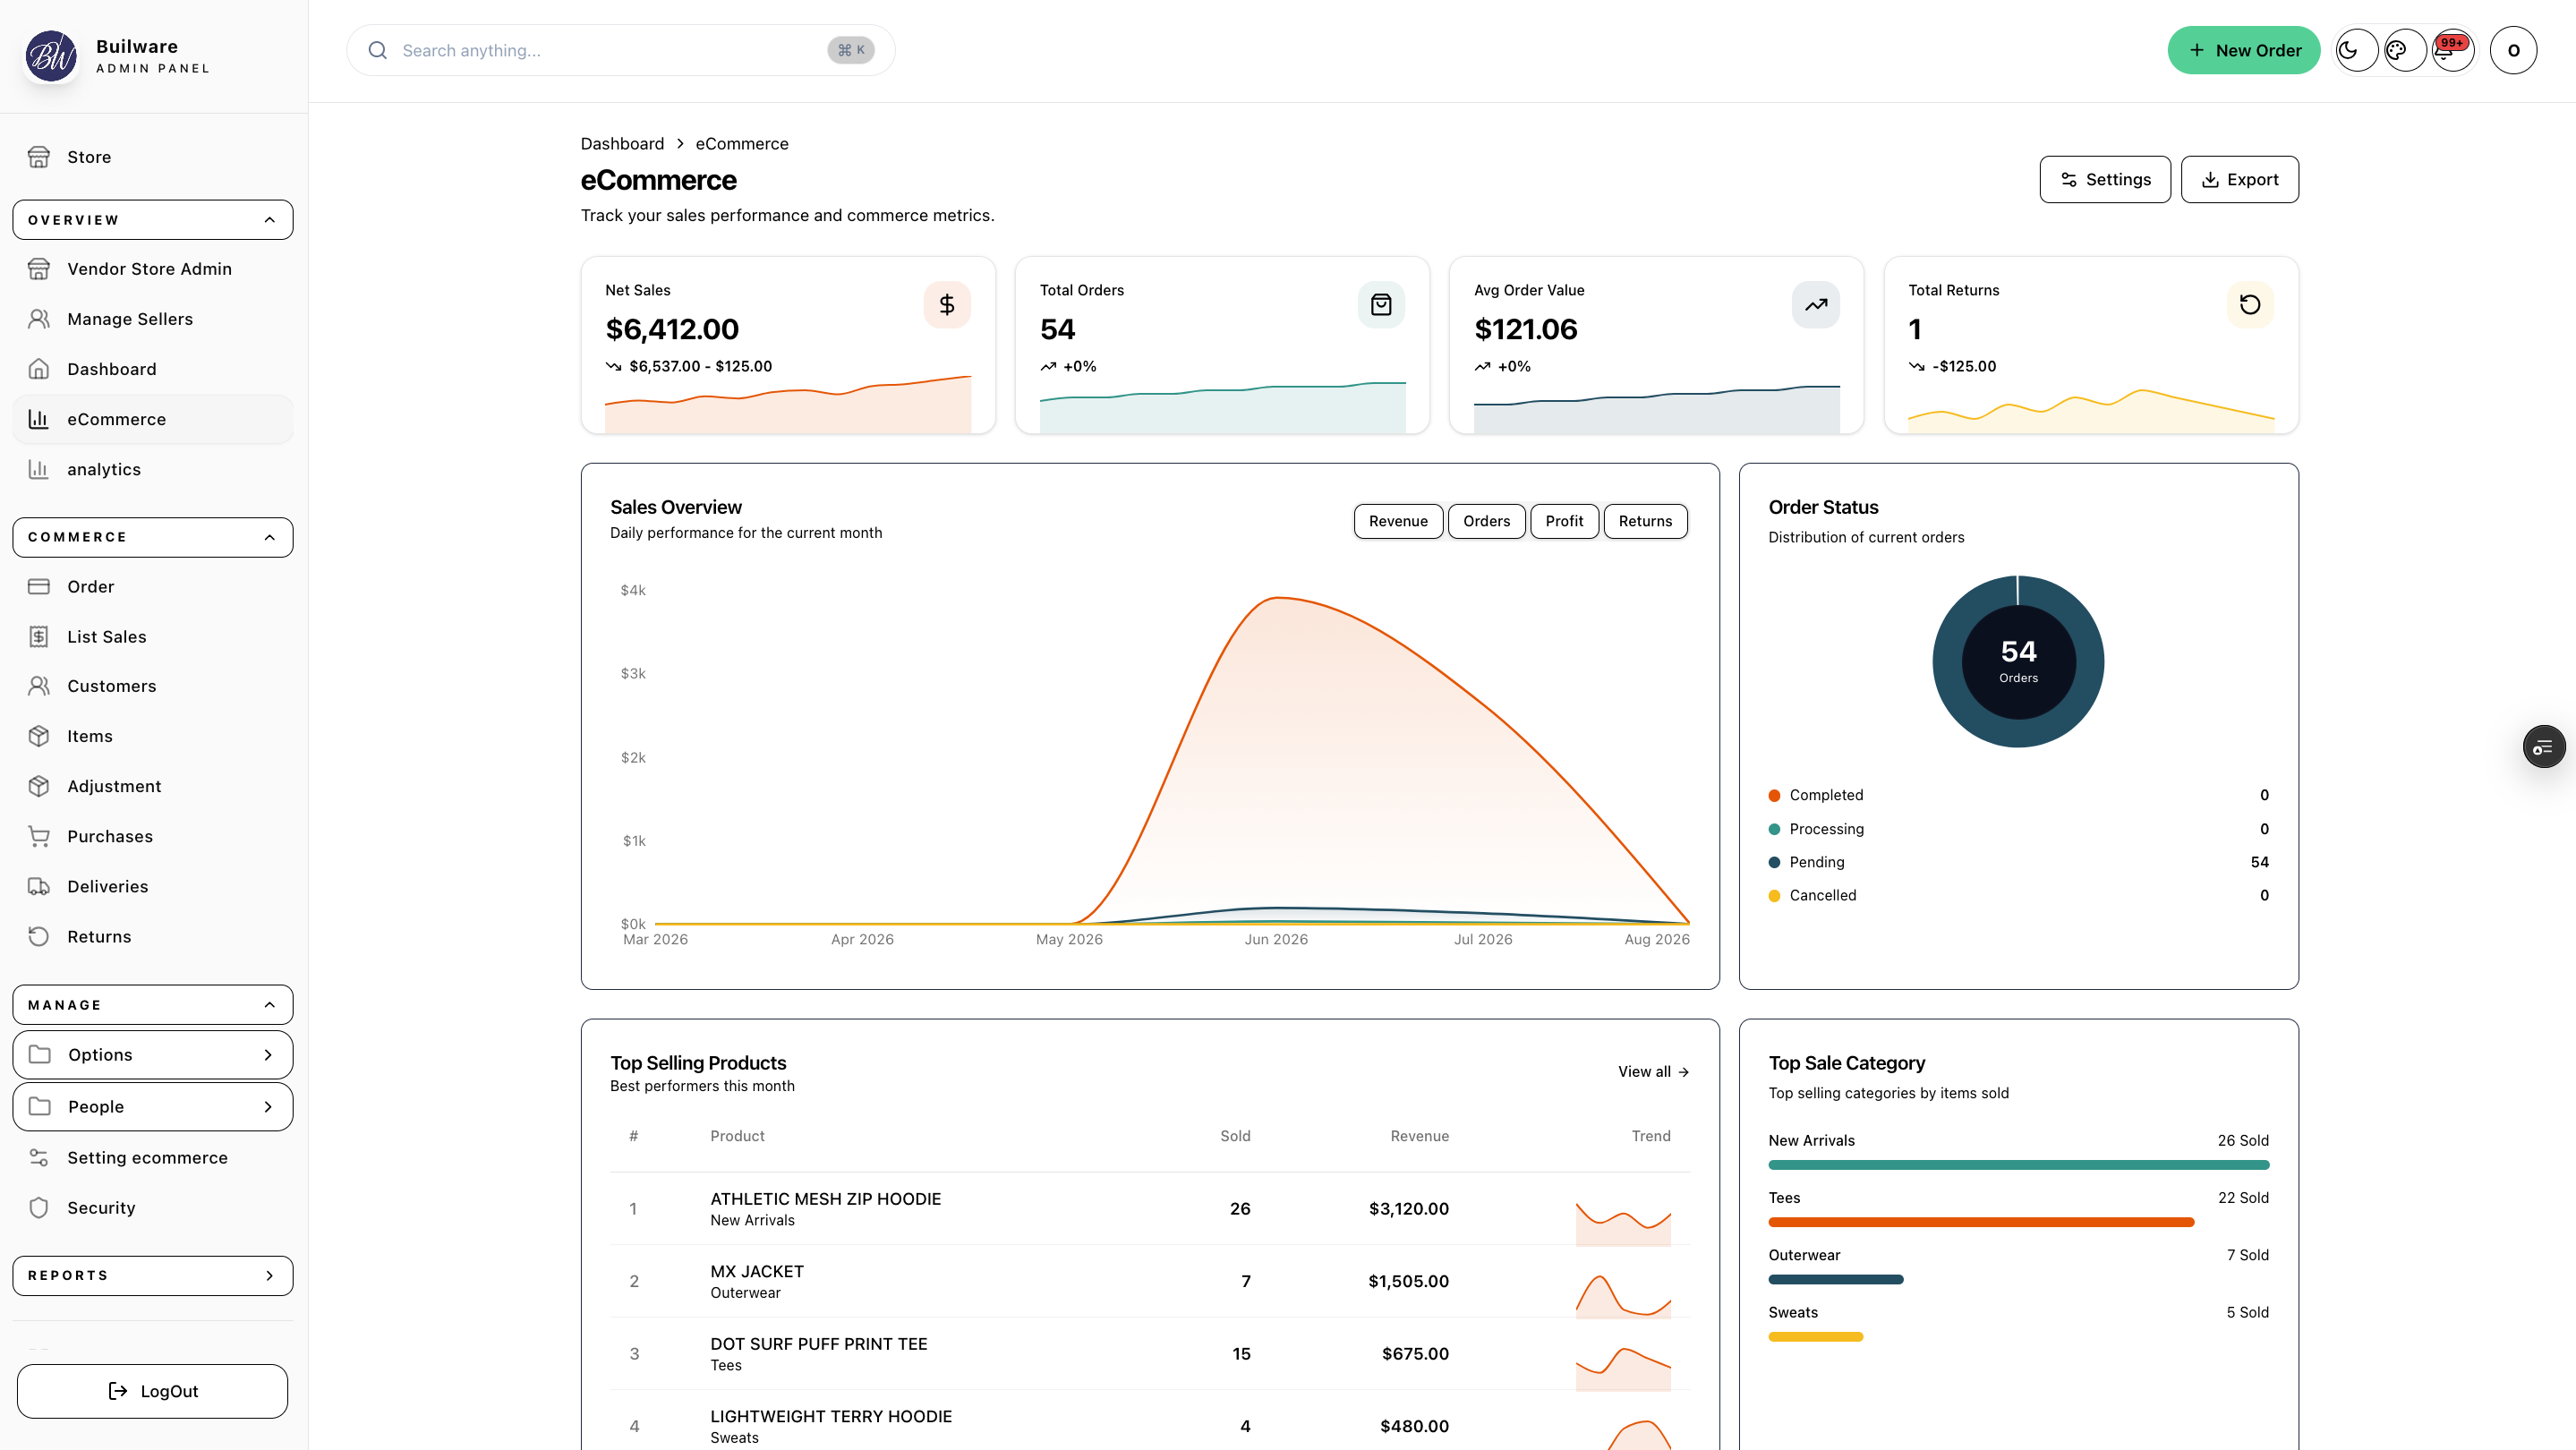Viewport: 2576px width, 1450px height.
Task: Open the analytics page
Action: point(152,469)
